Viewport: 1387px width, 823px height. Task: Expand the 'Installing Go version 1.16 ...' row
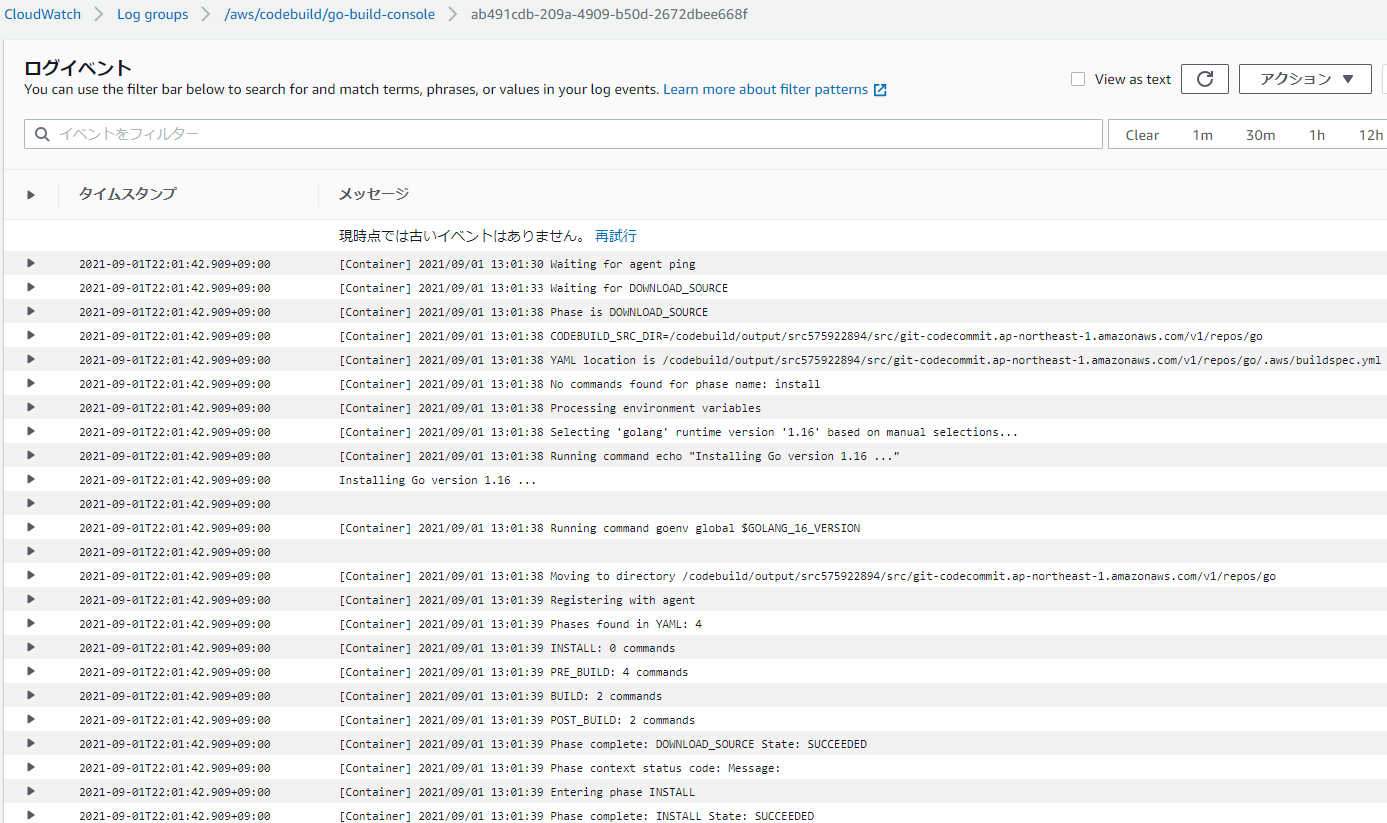31,479
